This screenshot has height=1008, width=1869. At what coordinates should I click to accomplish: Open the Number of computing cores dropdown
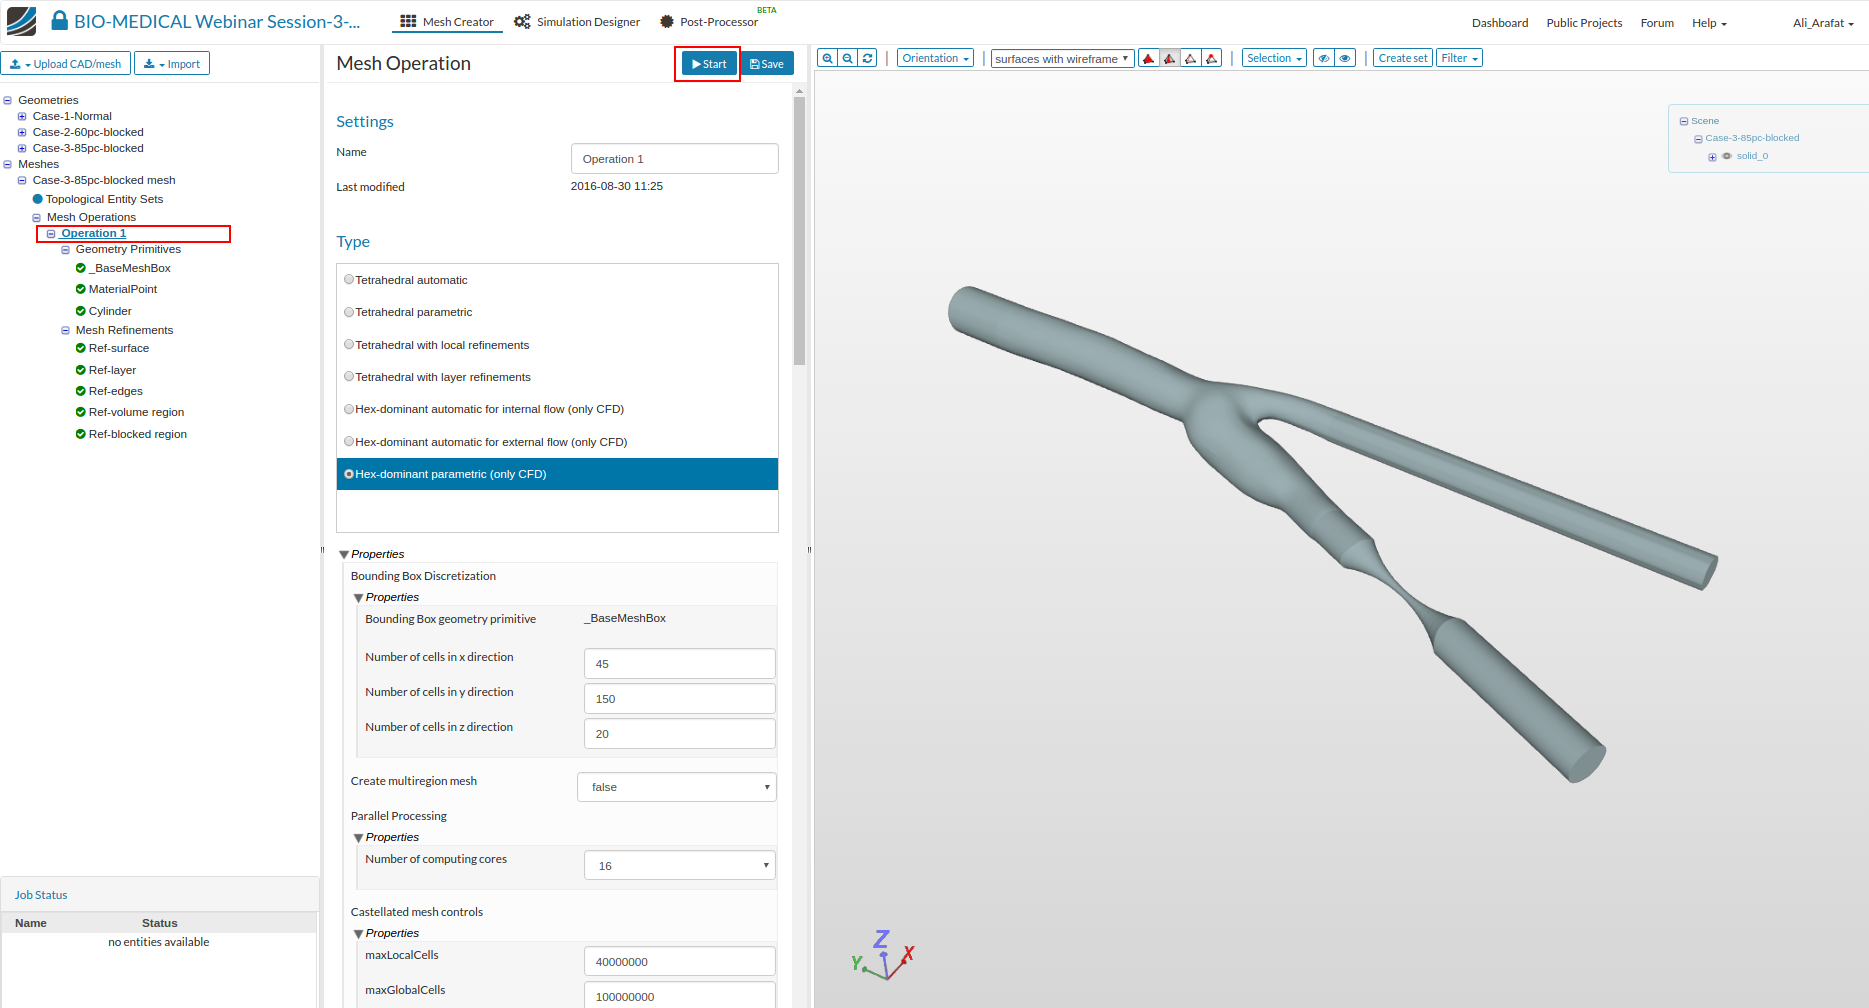tap(680, 866)
